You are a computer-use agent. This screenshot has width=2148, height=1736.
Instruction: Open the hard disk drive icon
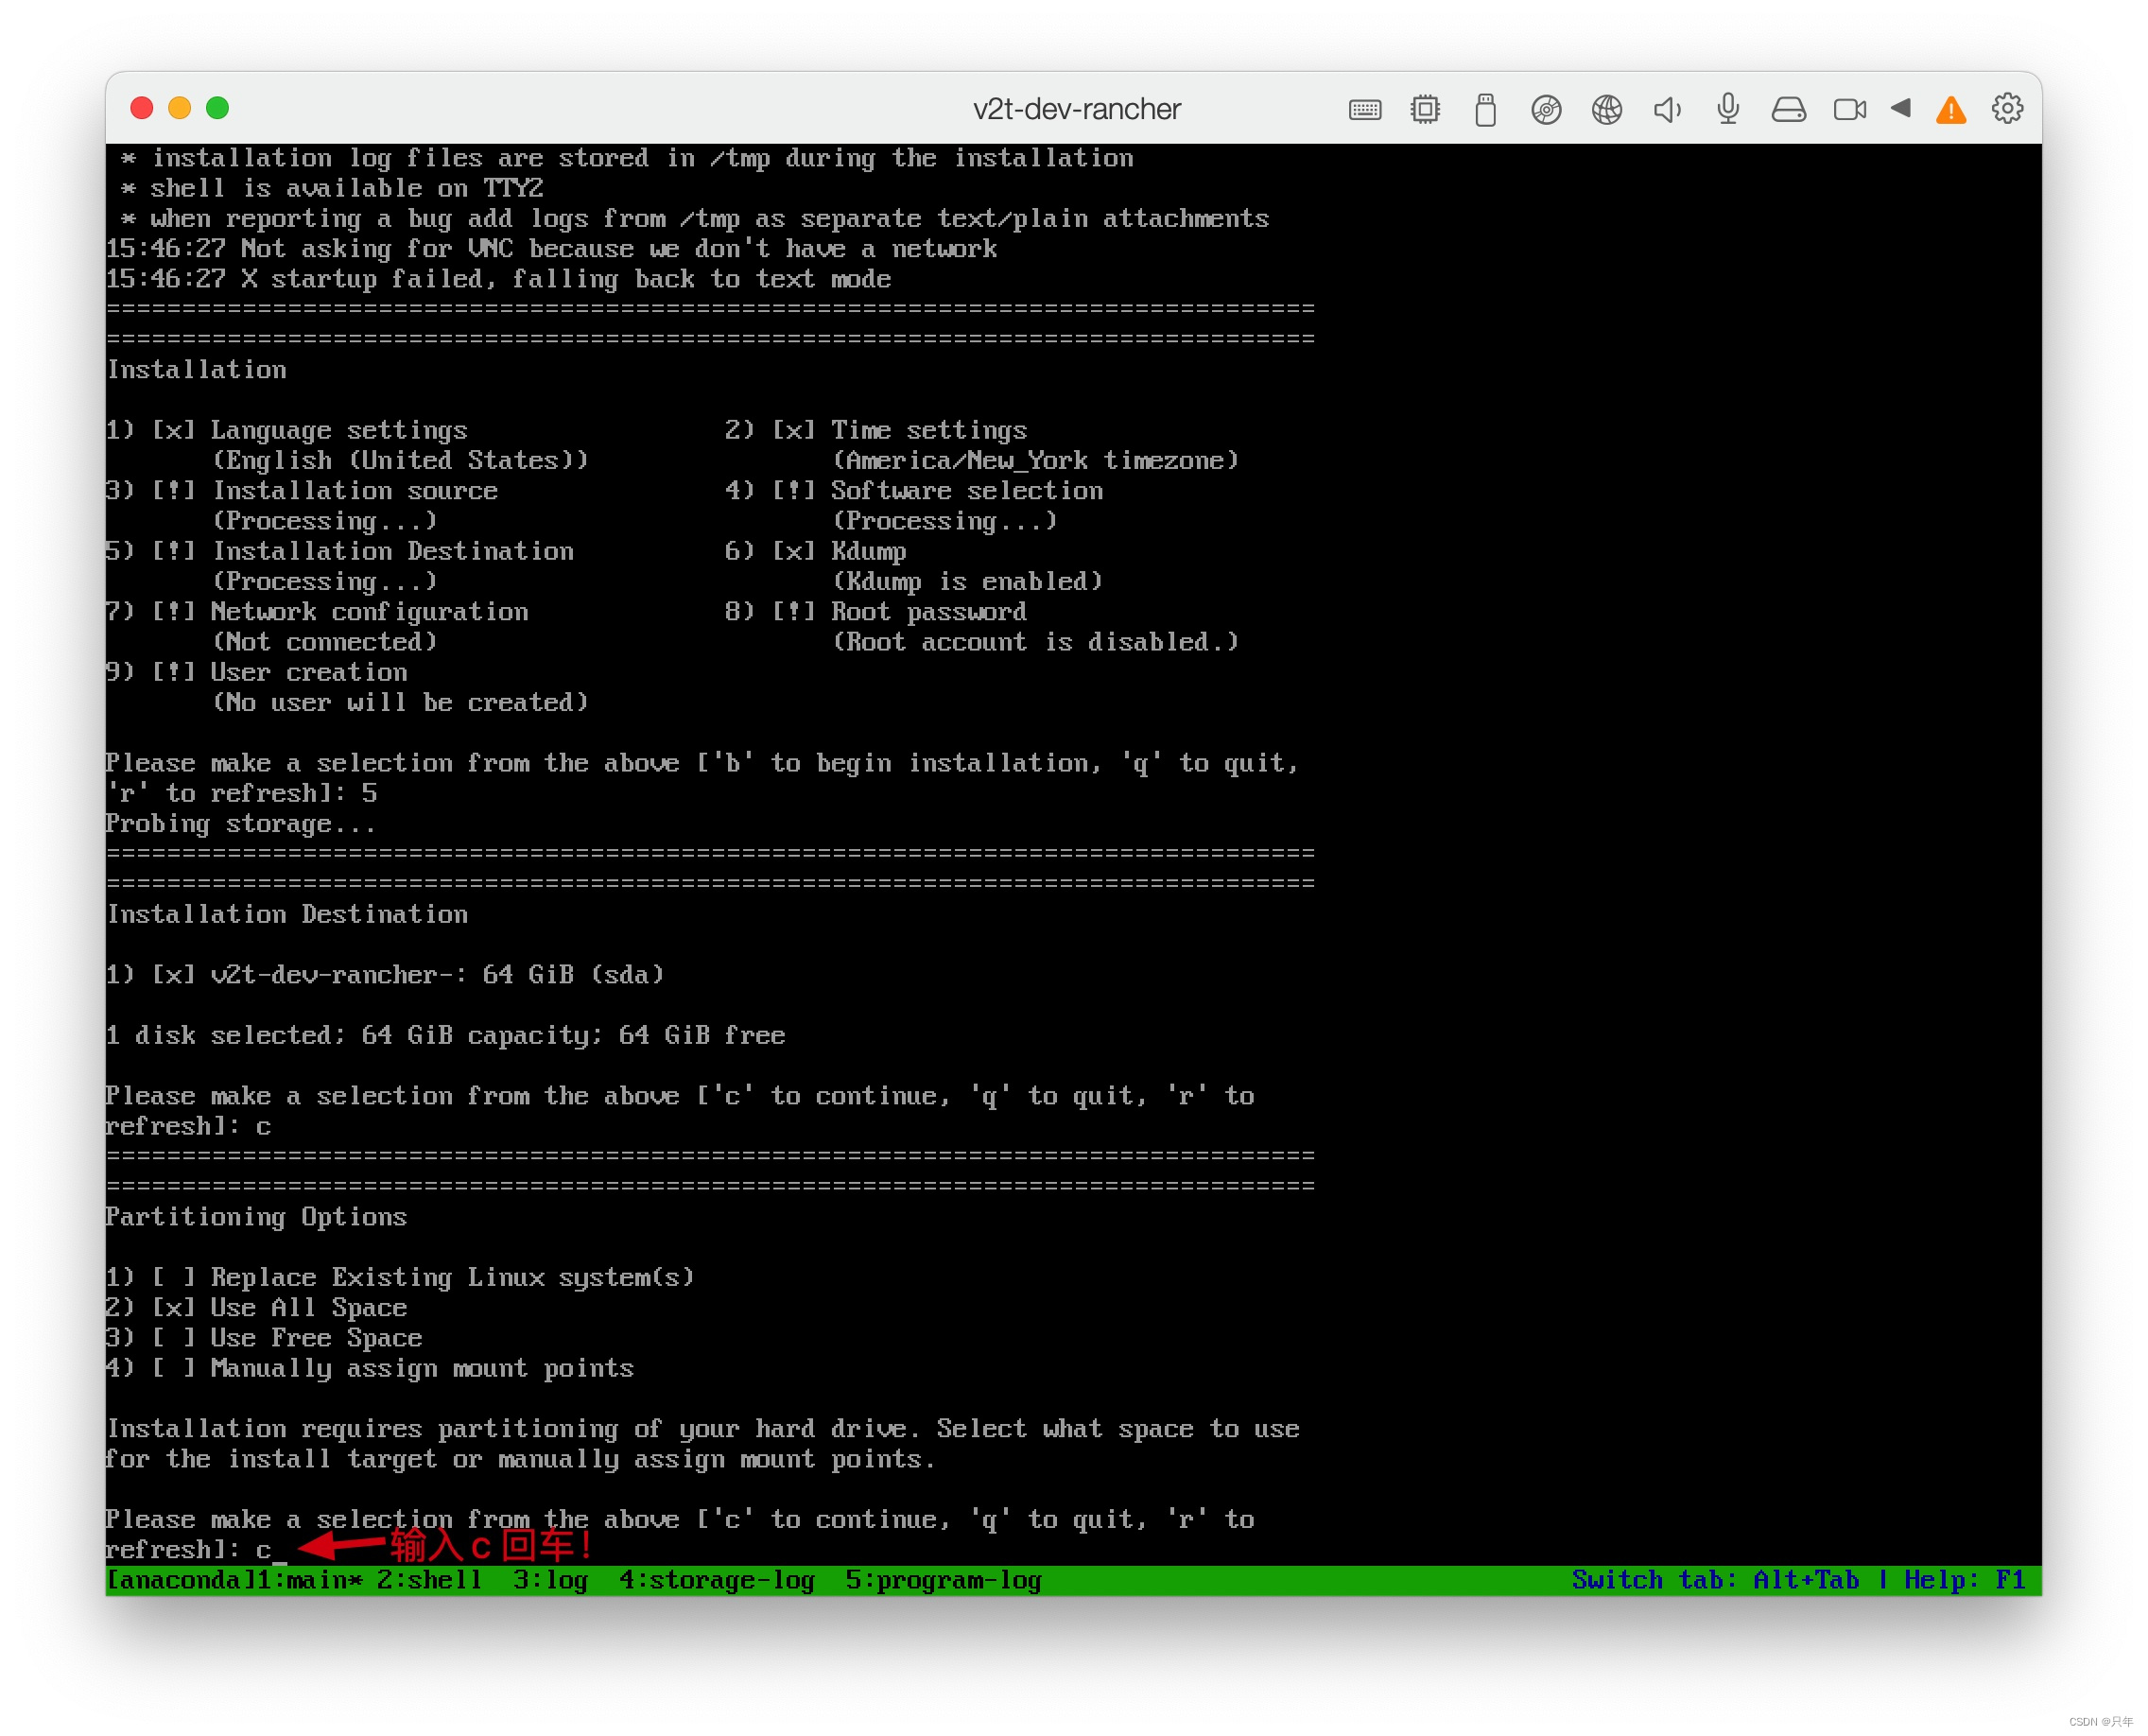1788,109
